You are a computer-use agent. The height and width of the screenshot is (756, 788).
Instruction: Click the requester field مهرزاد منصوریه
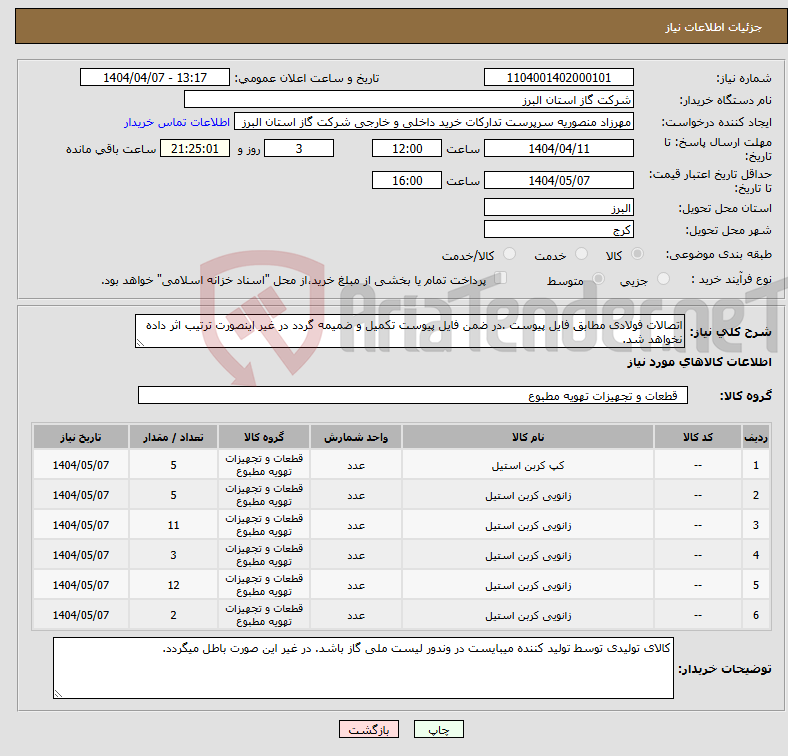pos(434,122)
